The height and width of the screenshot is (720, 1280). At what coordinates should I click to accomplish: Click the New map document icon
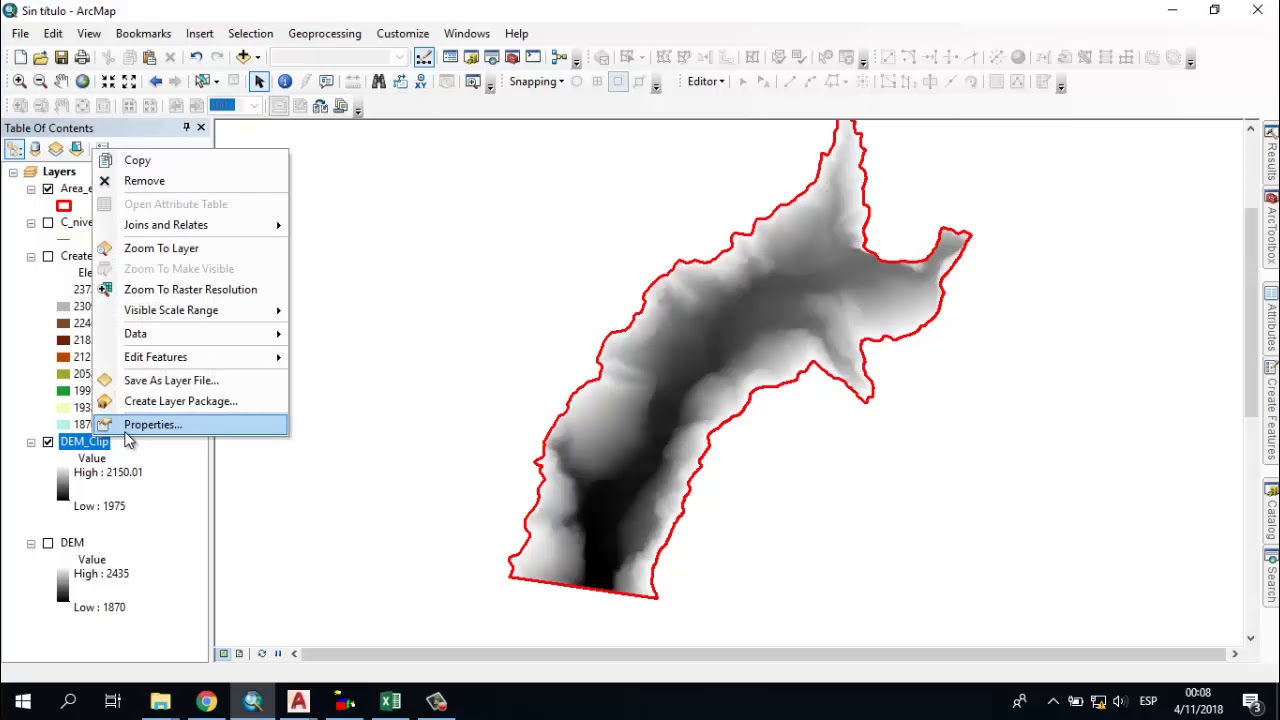coord(20,58)
